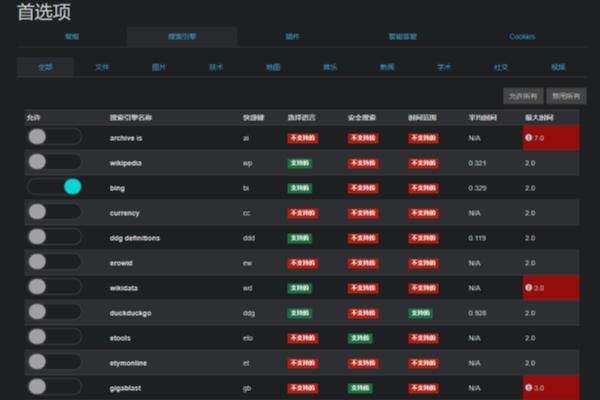Click the warning icon in archive is row
The height and width of the screenshot is (400, 600).
pos(529,137)
